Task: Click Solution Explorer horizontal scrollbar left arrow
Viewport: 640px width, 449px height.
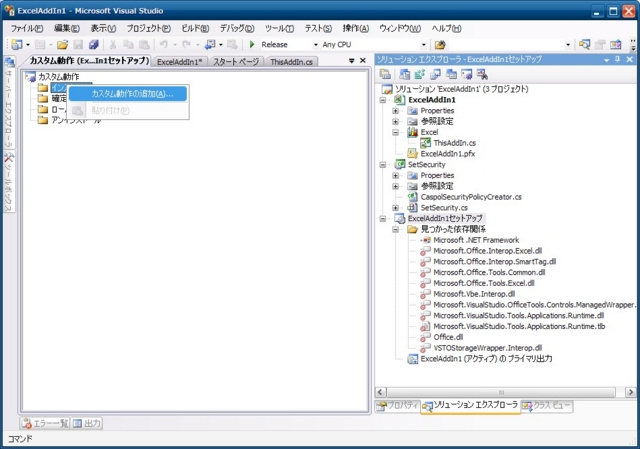Action: coord(380,392)
